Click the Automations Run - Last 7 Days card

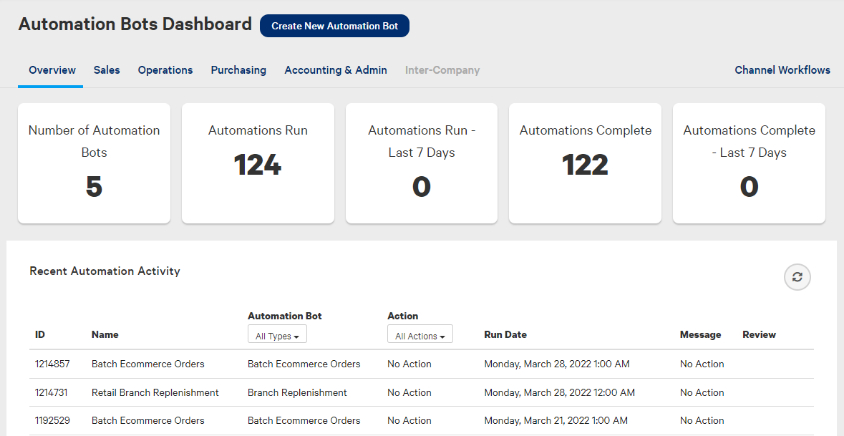pyautogui.click(x=421, y=162)
